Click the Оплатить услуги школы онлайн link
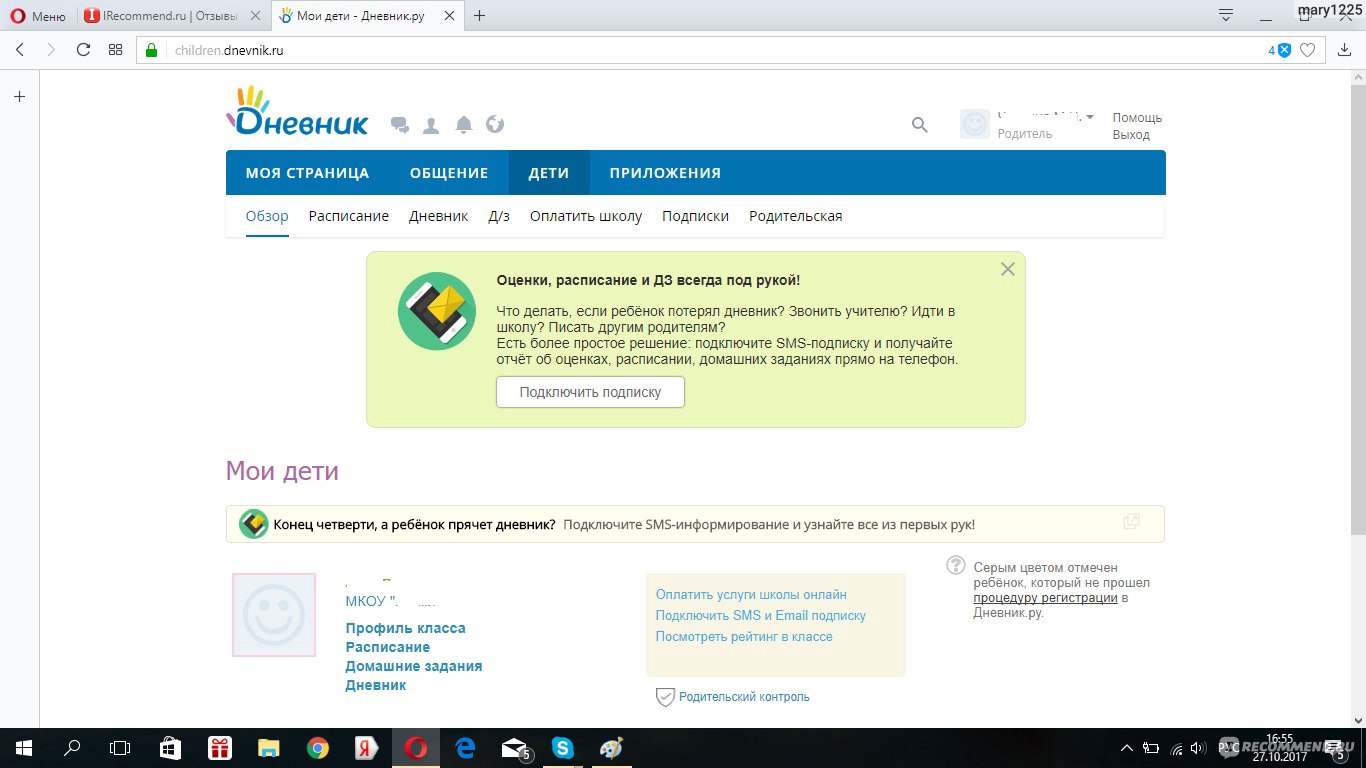1366x768 pixels. tap(751, 595)
